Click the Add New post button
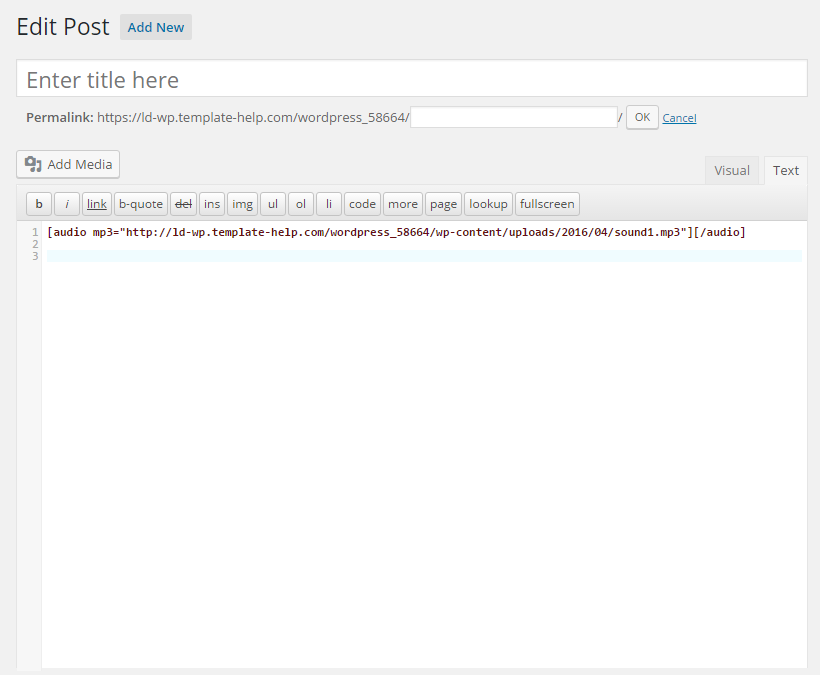820x675 pixels. coord(156,27)
